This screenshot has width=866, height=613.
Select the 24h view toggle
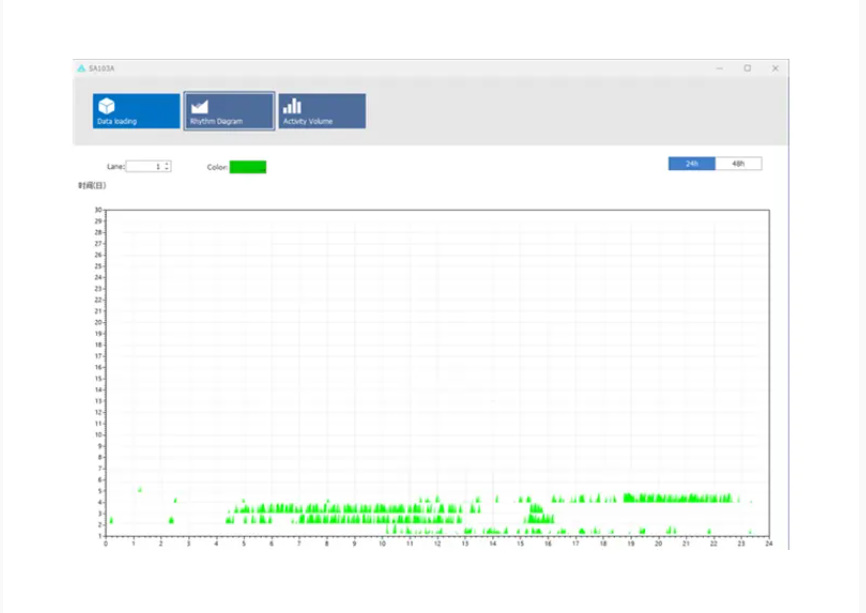(691, 163)
